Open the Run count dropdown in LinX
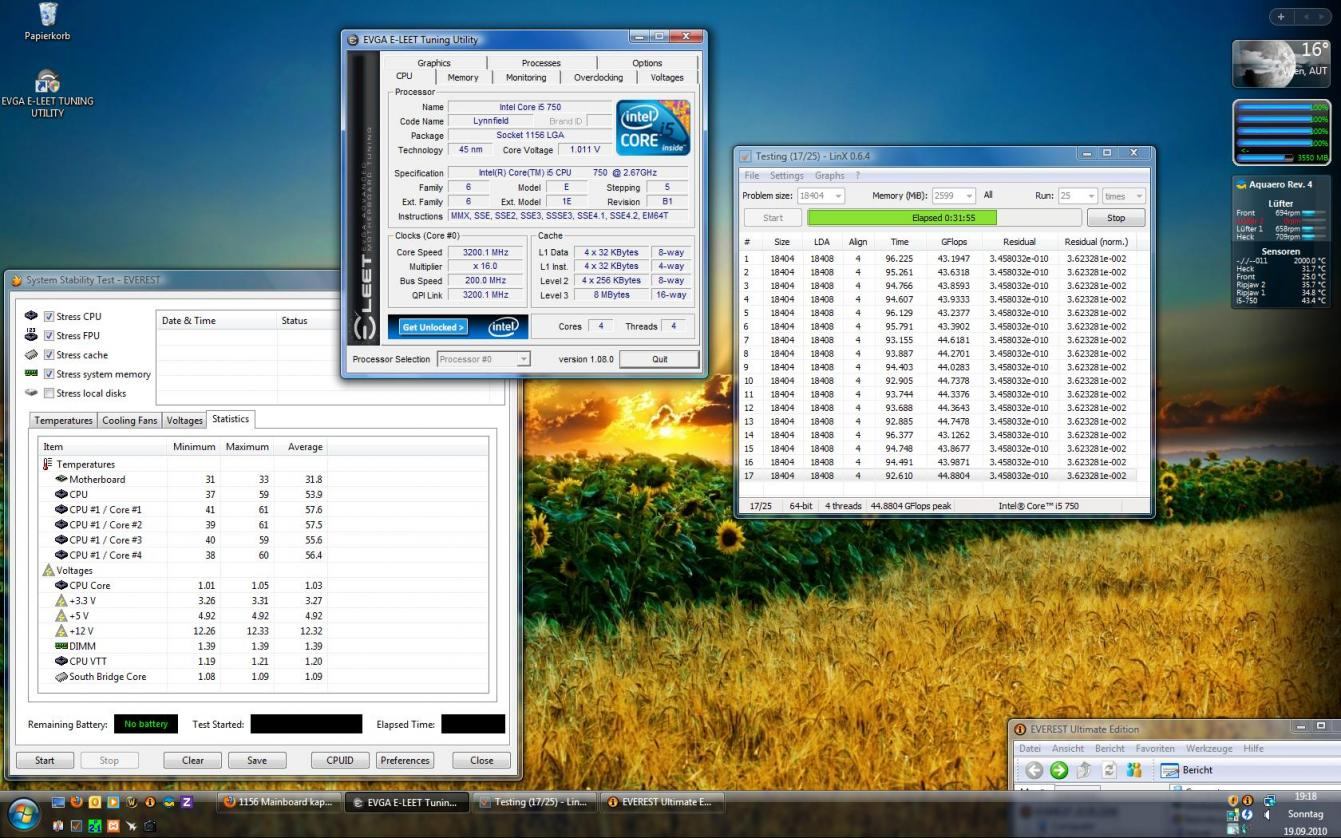This screenshot has width=1341, height=838. pos(1077,196)
